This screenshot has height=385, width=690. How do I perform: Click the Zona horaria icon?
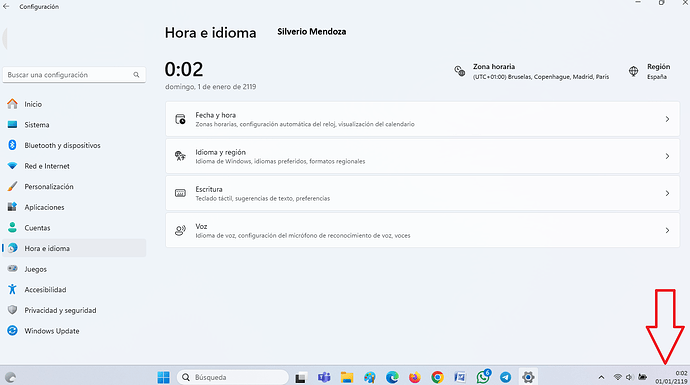[x=459, y=71]
